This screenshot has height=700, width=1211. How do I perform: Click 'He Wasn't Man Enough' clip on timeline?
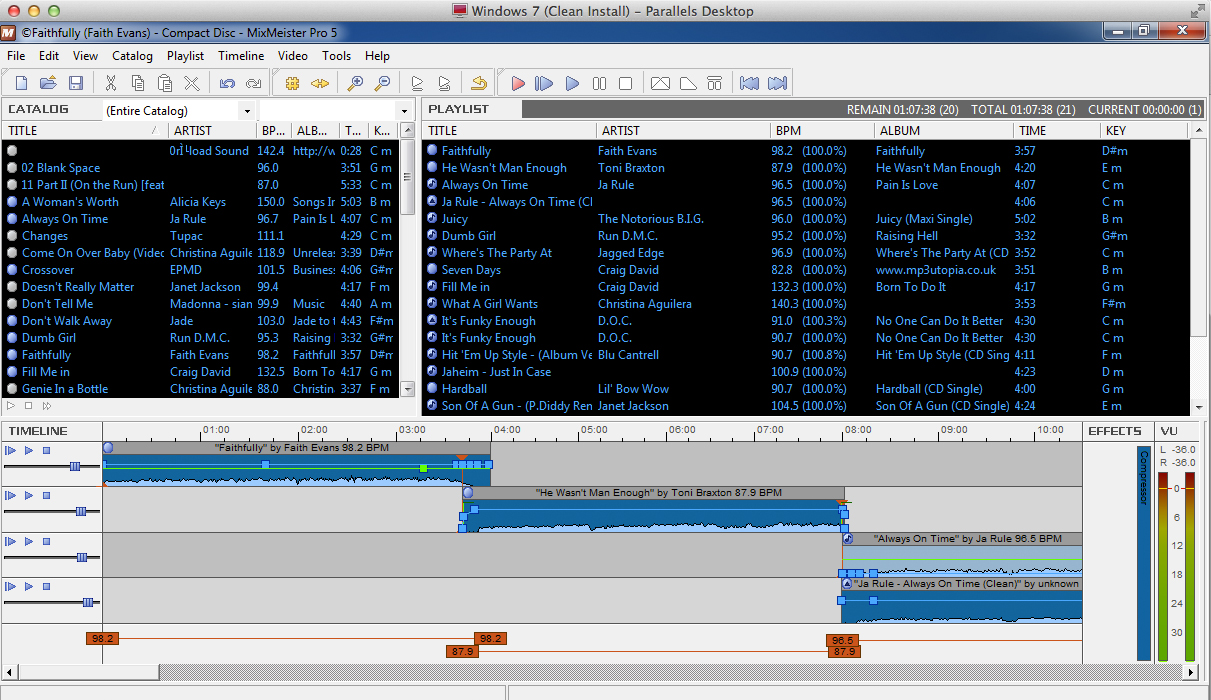[x=655, y=511]
